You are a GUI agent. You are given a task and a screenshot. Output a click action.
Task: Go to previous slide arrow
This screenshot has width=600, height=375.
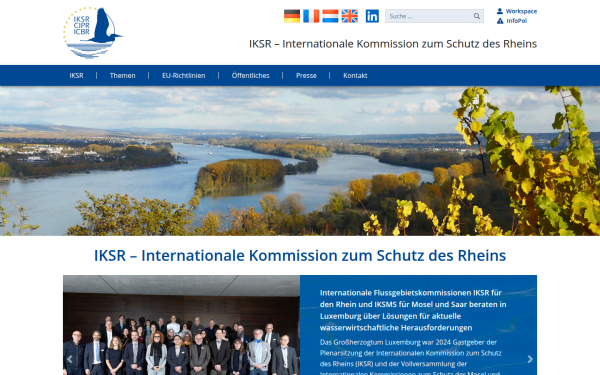(x=70, y=359)
